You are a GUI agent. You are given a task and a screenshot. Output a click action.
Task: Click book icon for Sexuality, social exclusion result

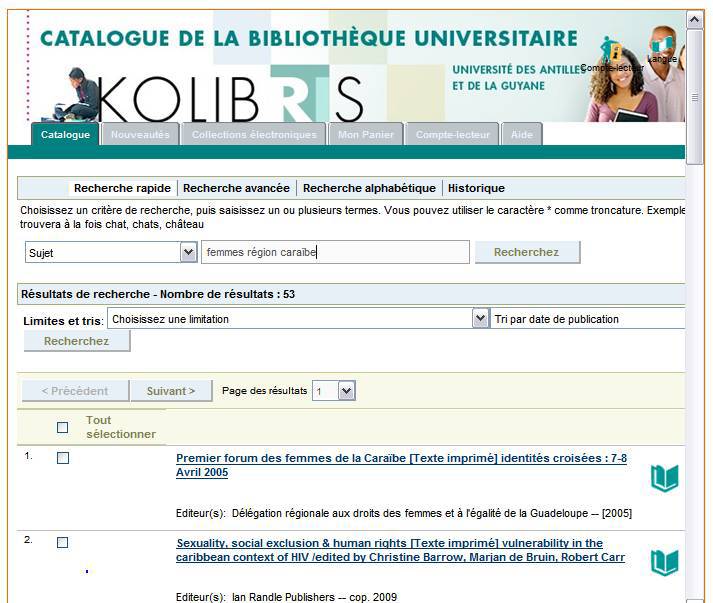click(664, 563)
